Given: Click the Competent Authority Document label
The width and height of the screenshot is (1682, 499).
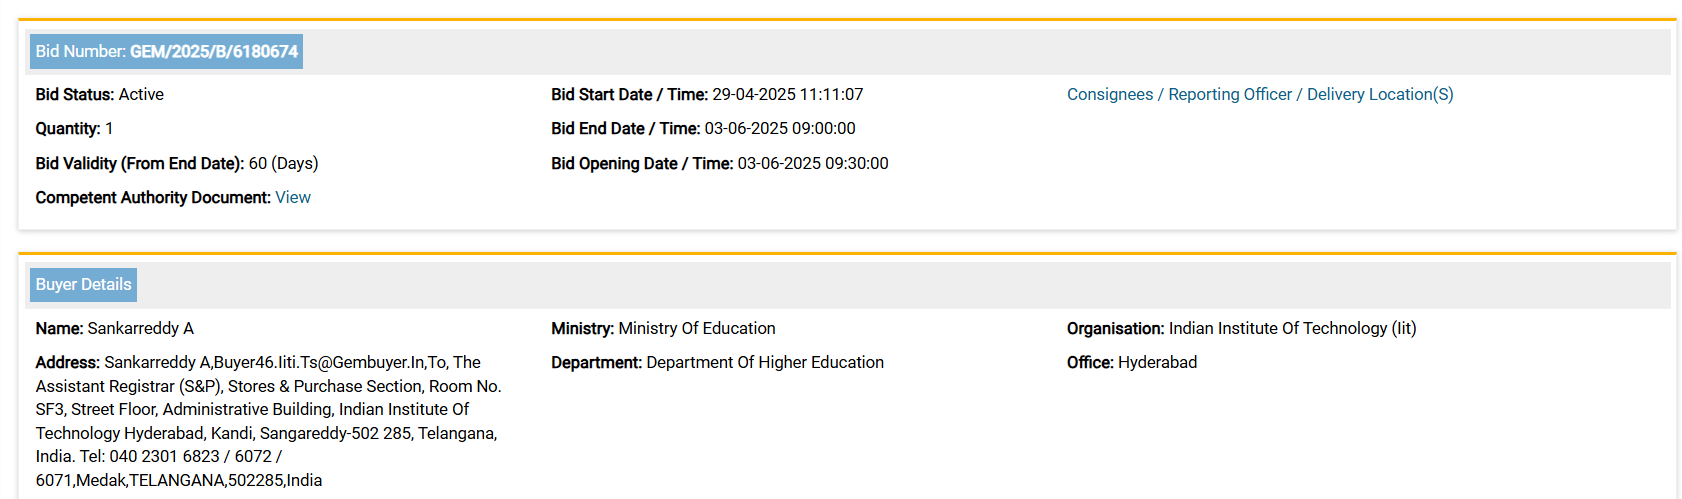Looking at the screenshot, I should tap(153, 198).
